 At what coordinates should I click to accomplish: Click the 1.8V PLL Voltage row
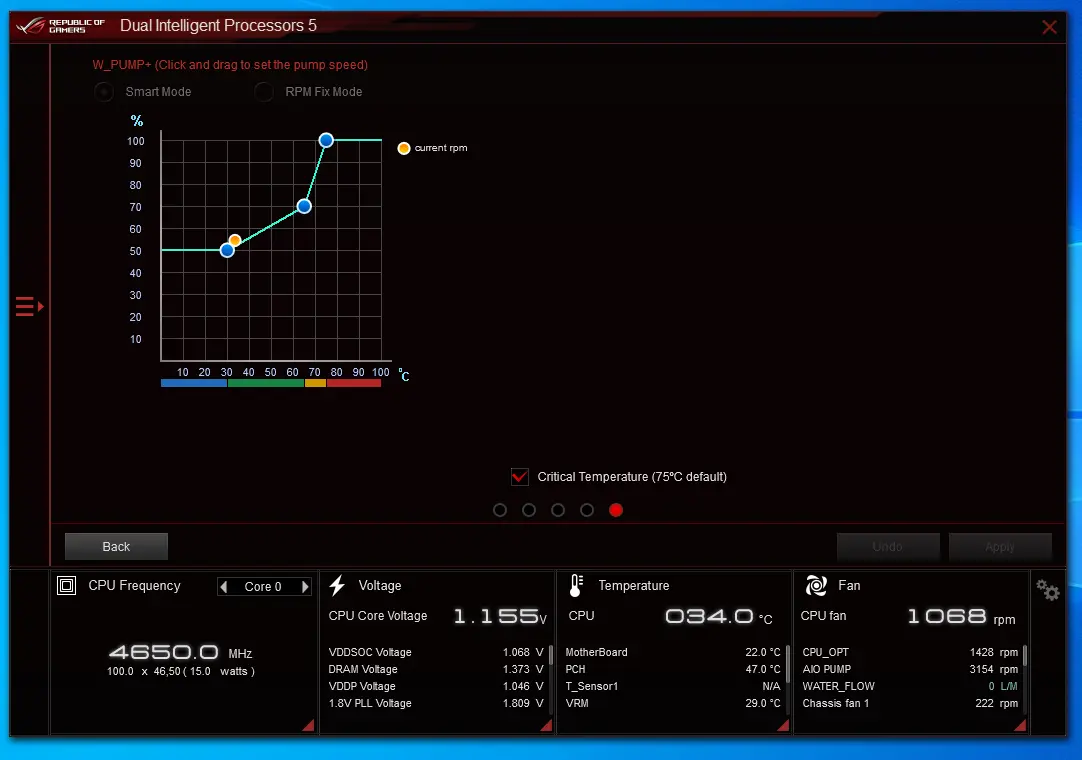(x=436, y=703)
